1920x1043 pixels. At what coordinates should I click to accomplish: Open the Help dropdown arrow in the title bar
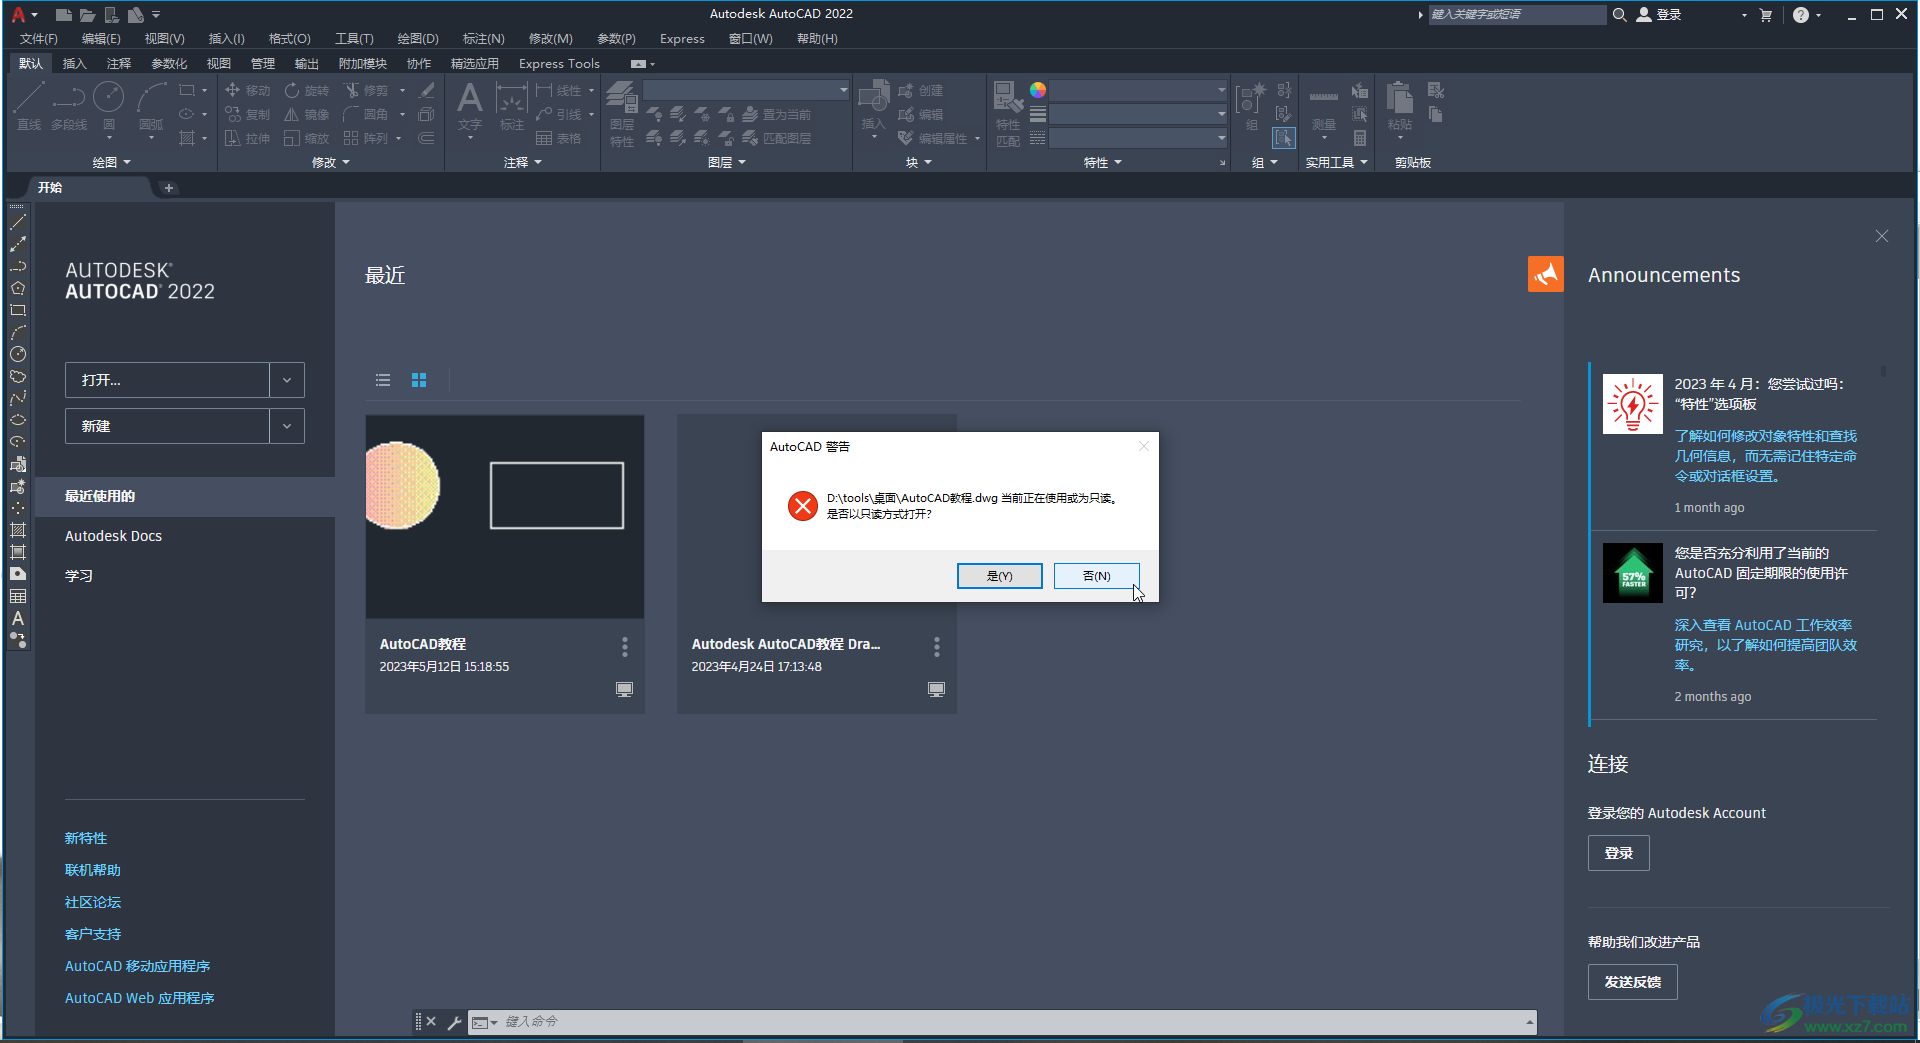tap(1818, 15)
